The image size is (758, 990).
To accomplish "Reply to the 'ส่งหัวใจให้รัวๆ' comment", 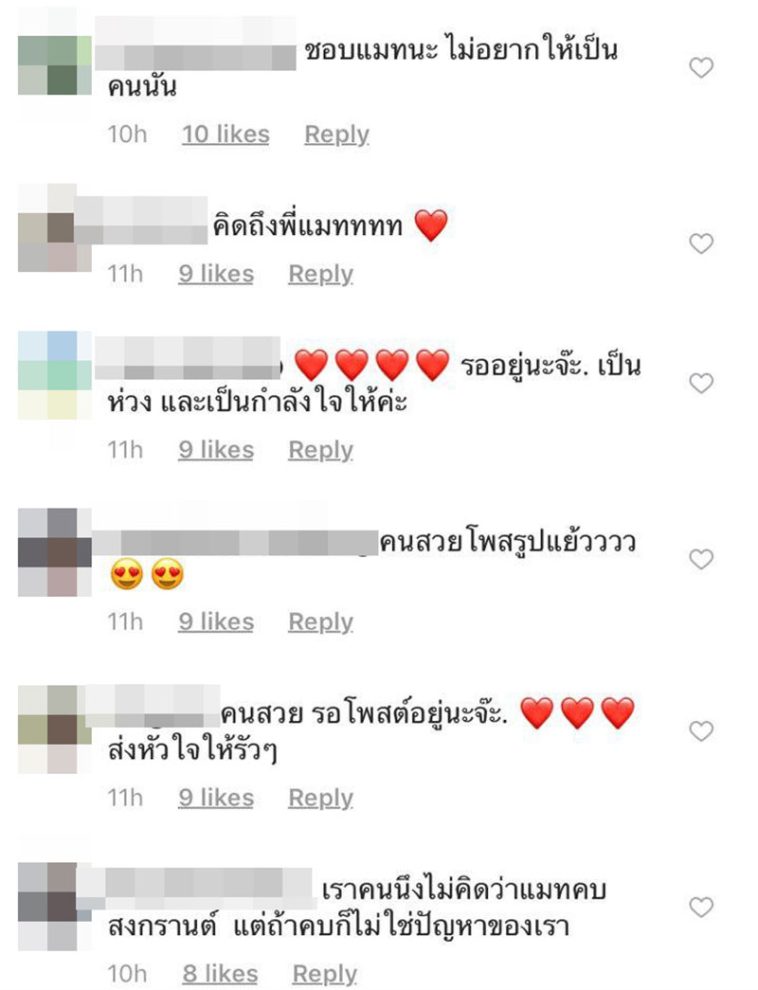I will pyautogui.click(x=321, y=798).
